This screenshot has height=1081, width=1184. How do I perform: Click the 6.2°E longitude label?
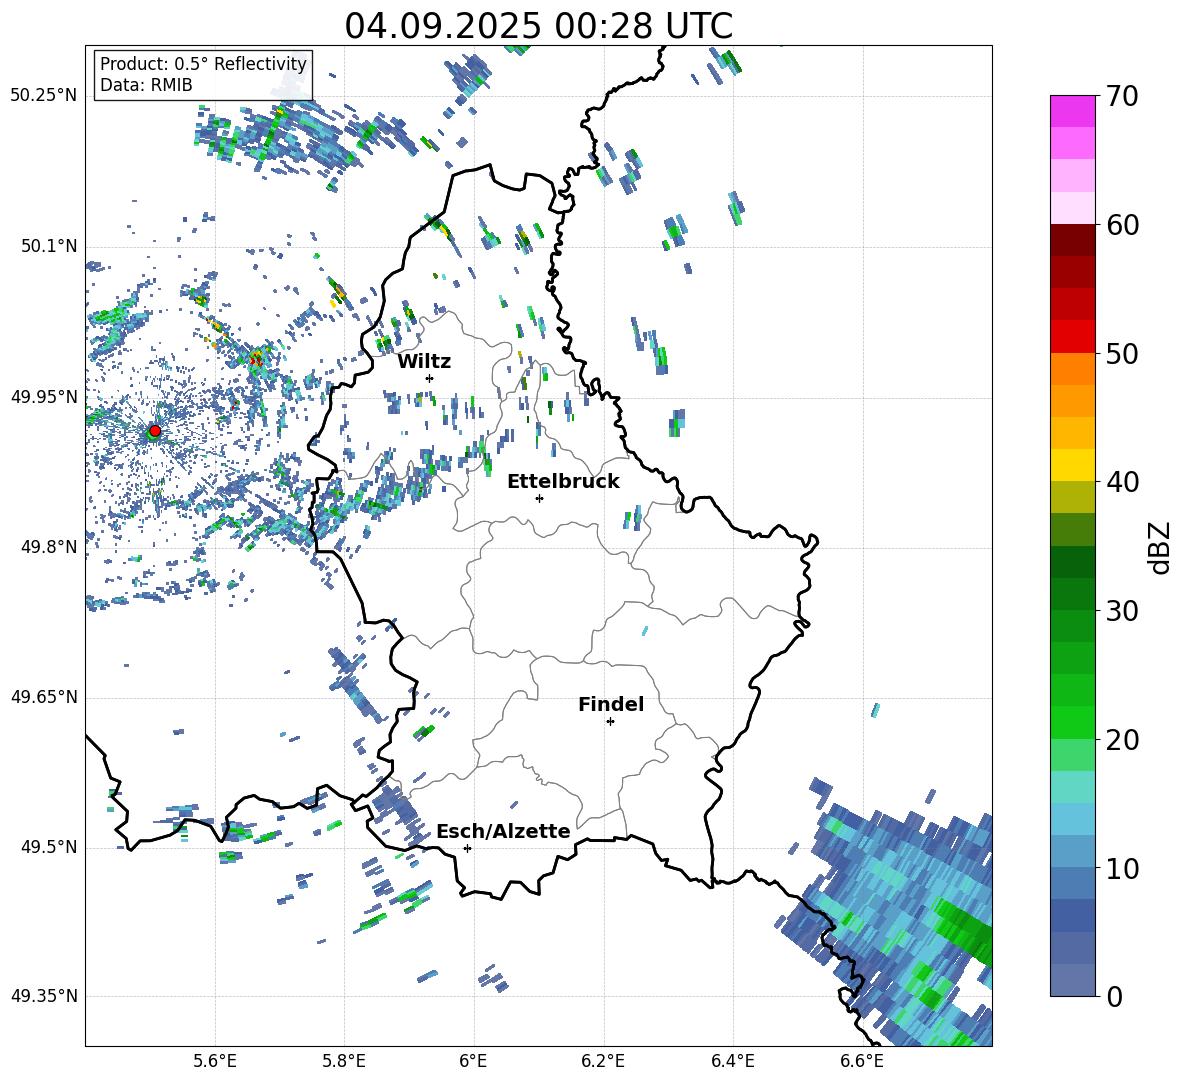[x=603, y=1061]
